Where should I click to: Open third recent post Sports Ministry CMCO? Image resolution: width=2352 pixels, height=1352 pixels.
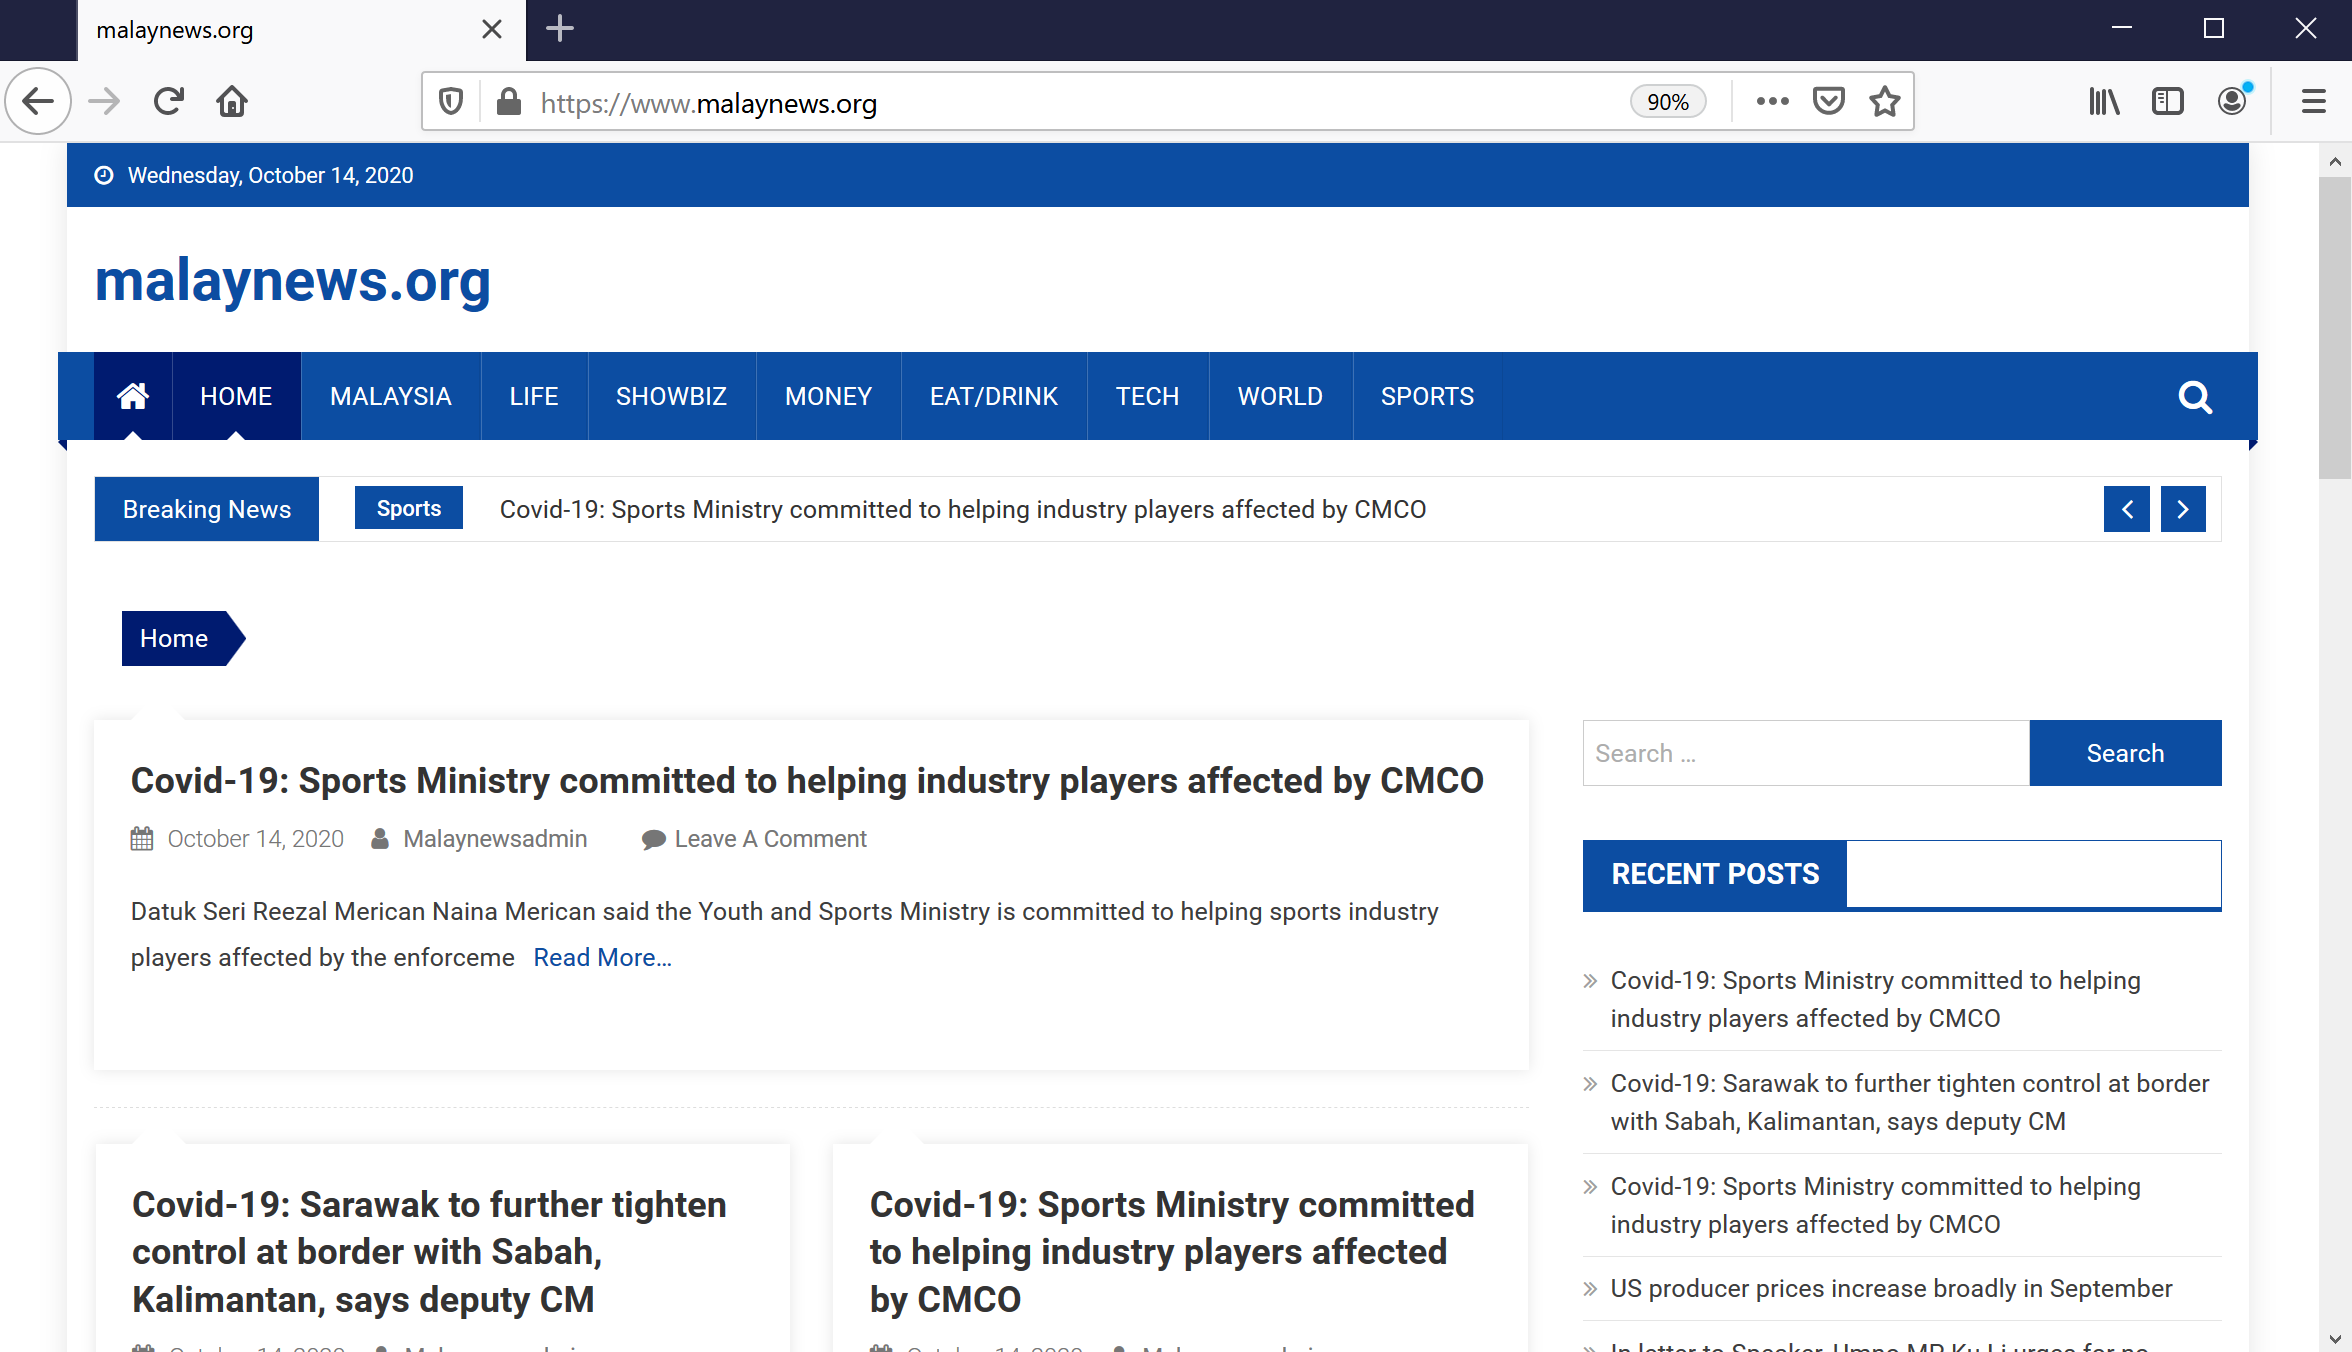[1875, 1205]
